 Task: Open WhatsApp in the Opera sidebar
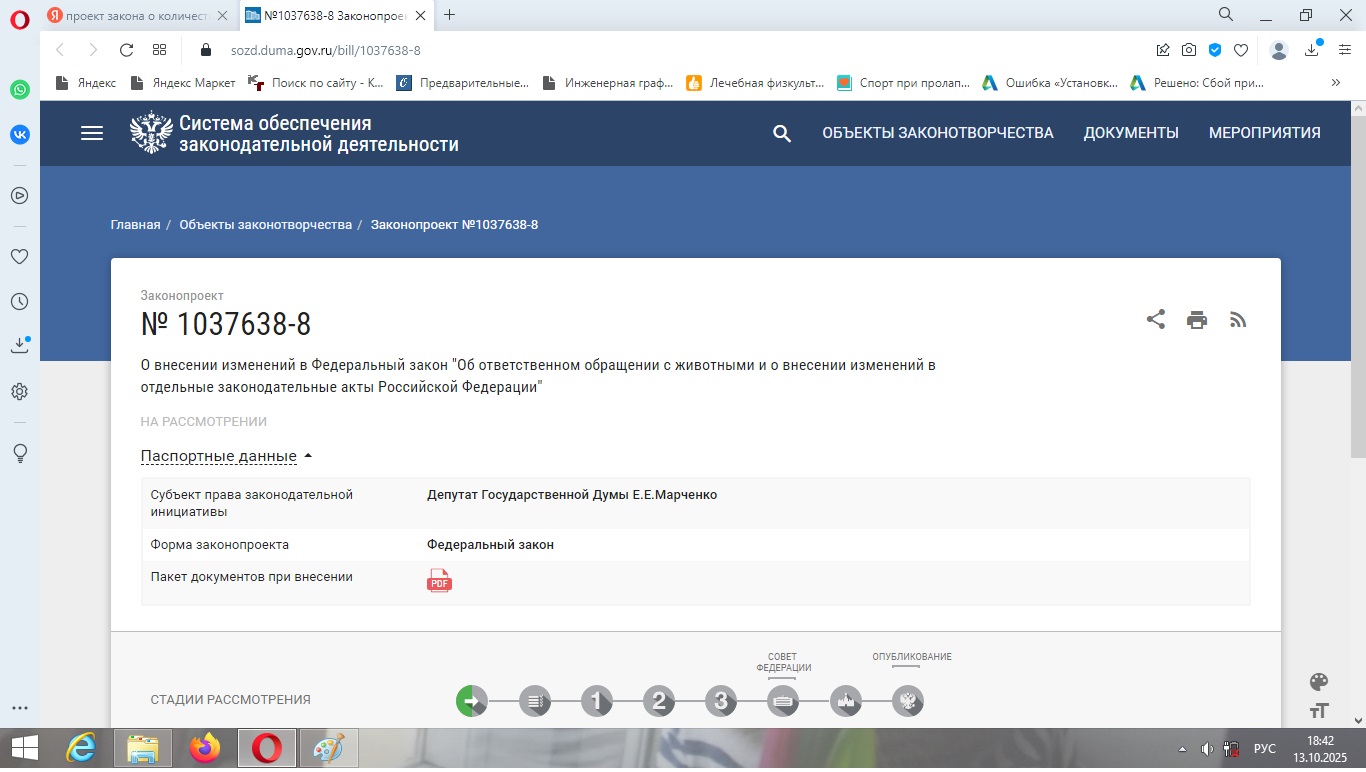(19, 89)
